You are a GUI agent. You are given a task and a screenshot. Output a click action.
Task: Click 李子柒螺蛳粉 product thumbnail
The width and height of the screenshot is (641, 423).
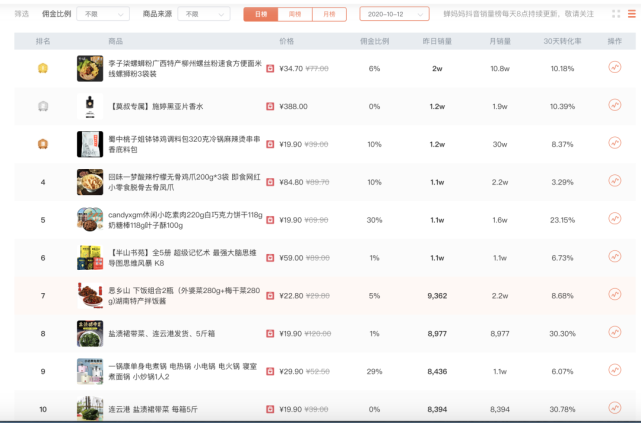click(x=90, y=69)
